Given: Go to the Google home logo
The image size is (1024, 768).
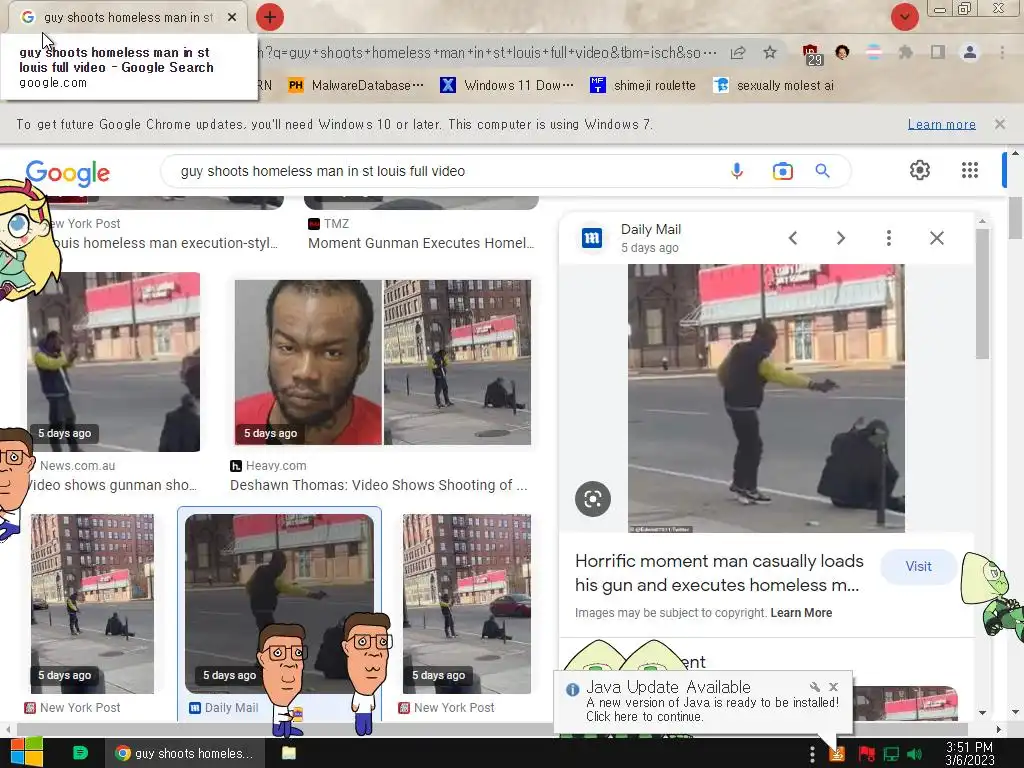Looking at the screenshot, I should click(x=68, y=173).
